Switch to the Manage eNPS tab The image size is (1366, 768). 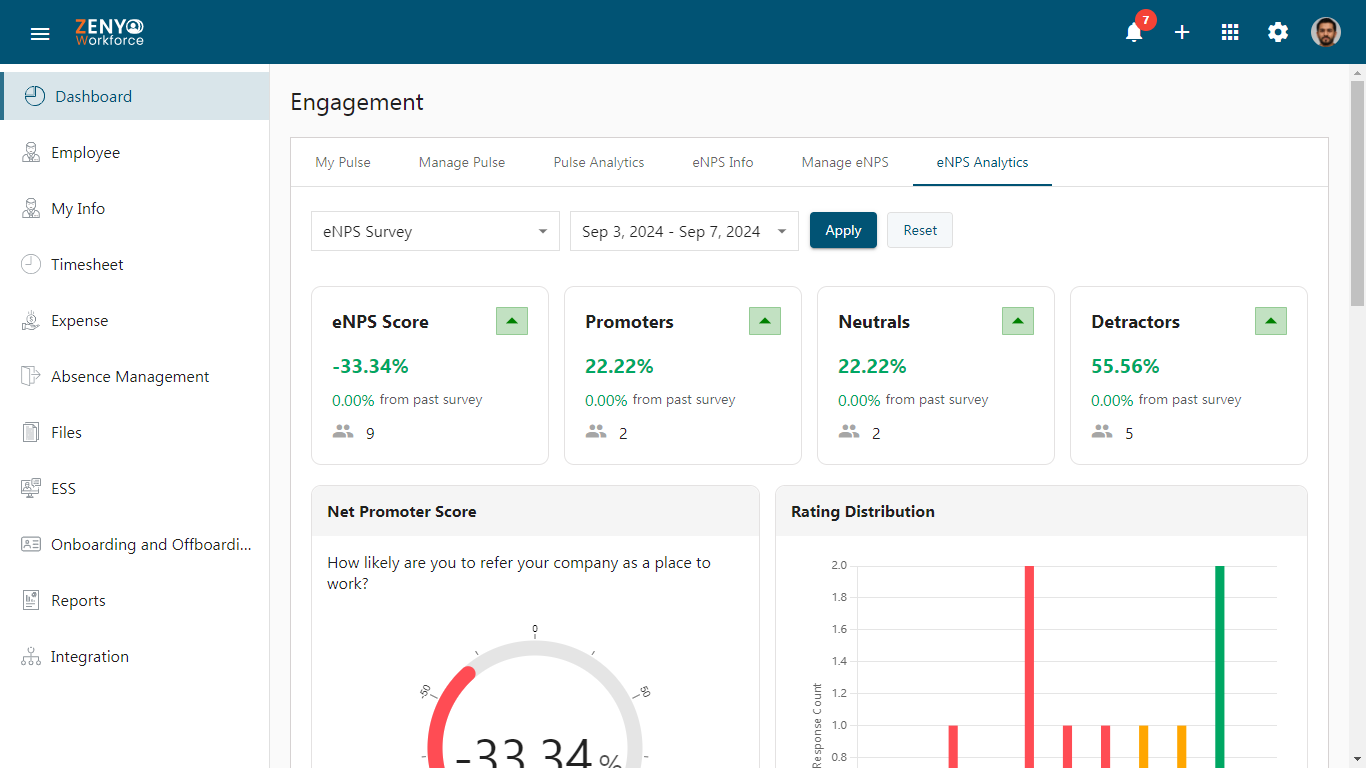pos(845,162)
